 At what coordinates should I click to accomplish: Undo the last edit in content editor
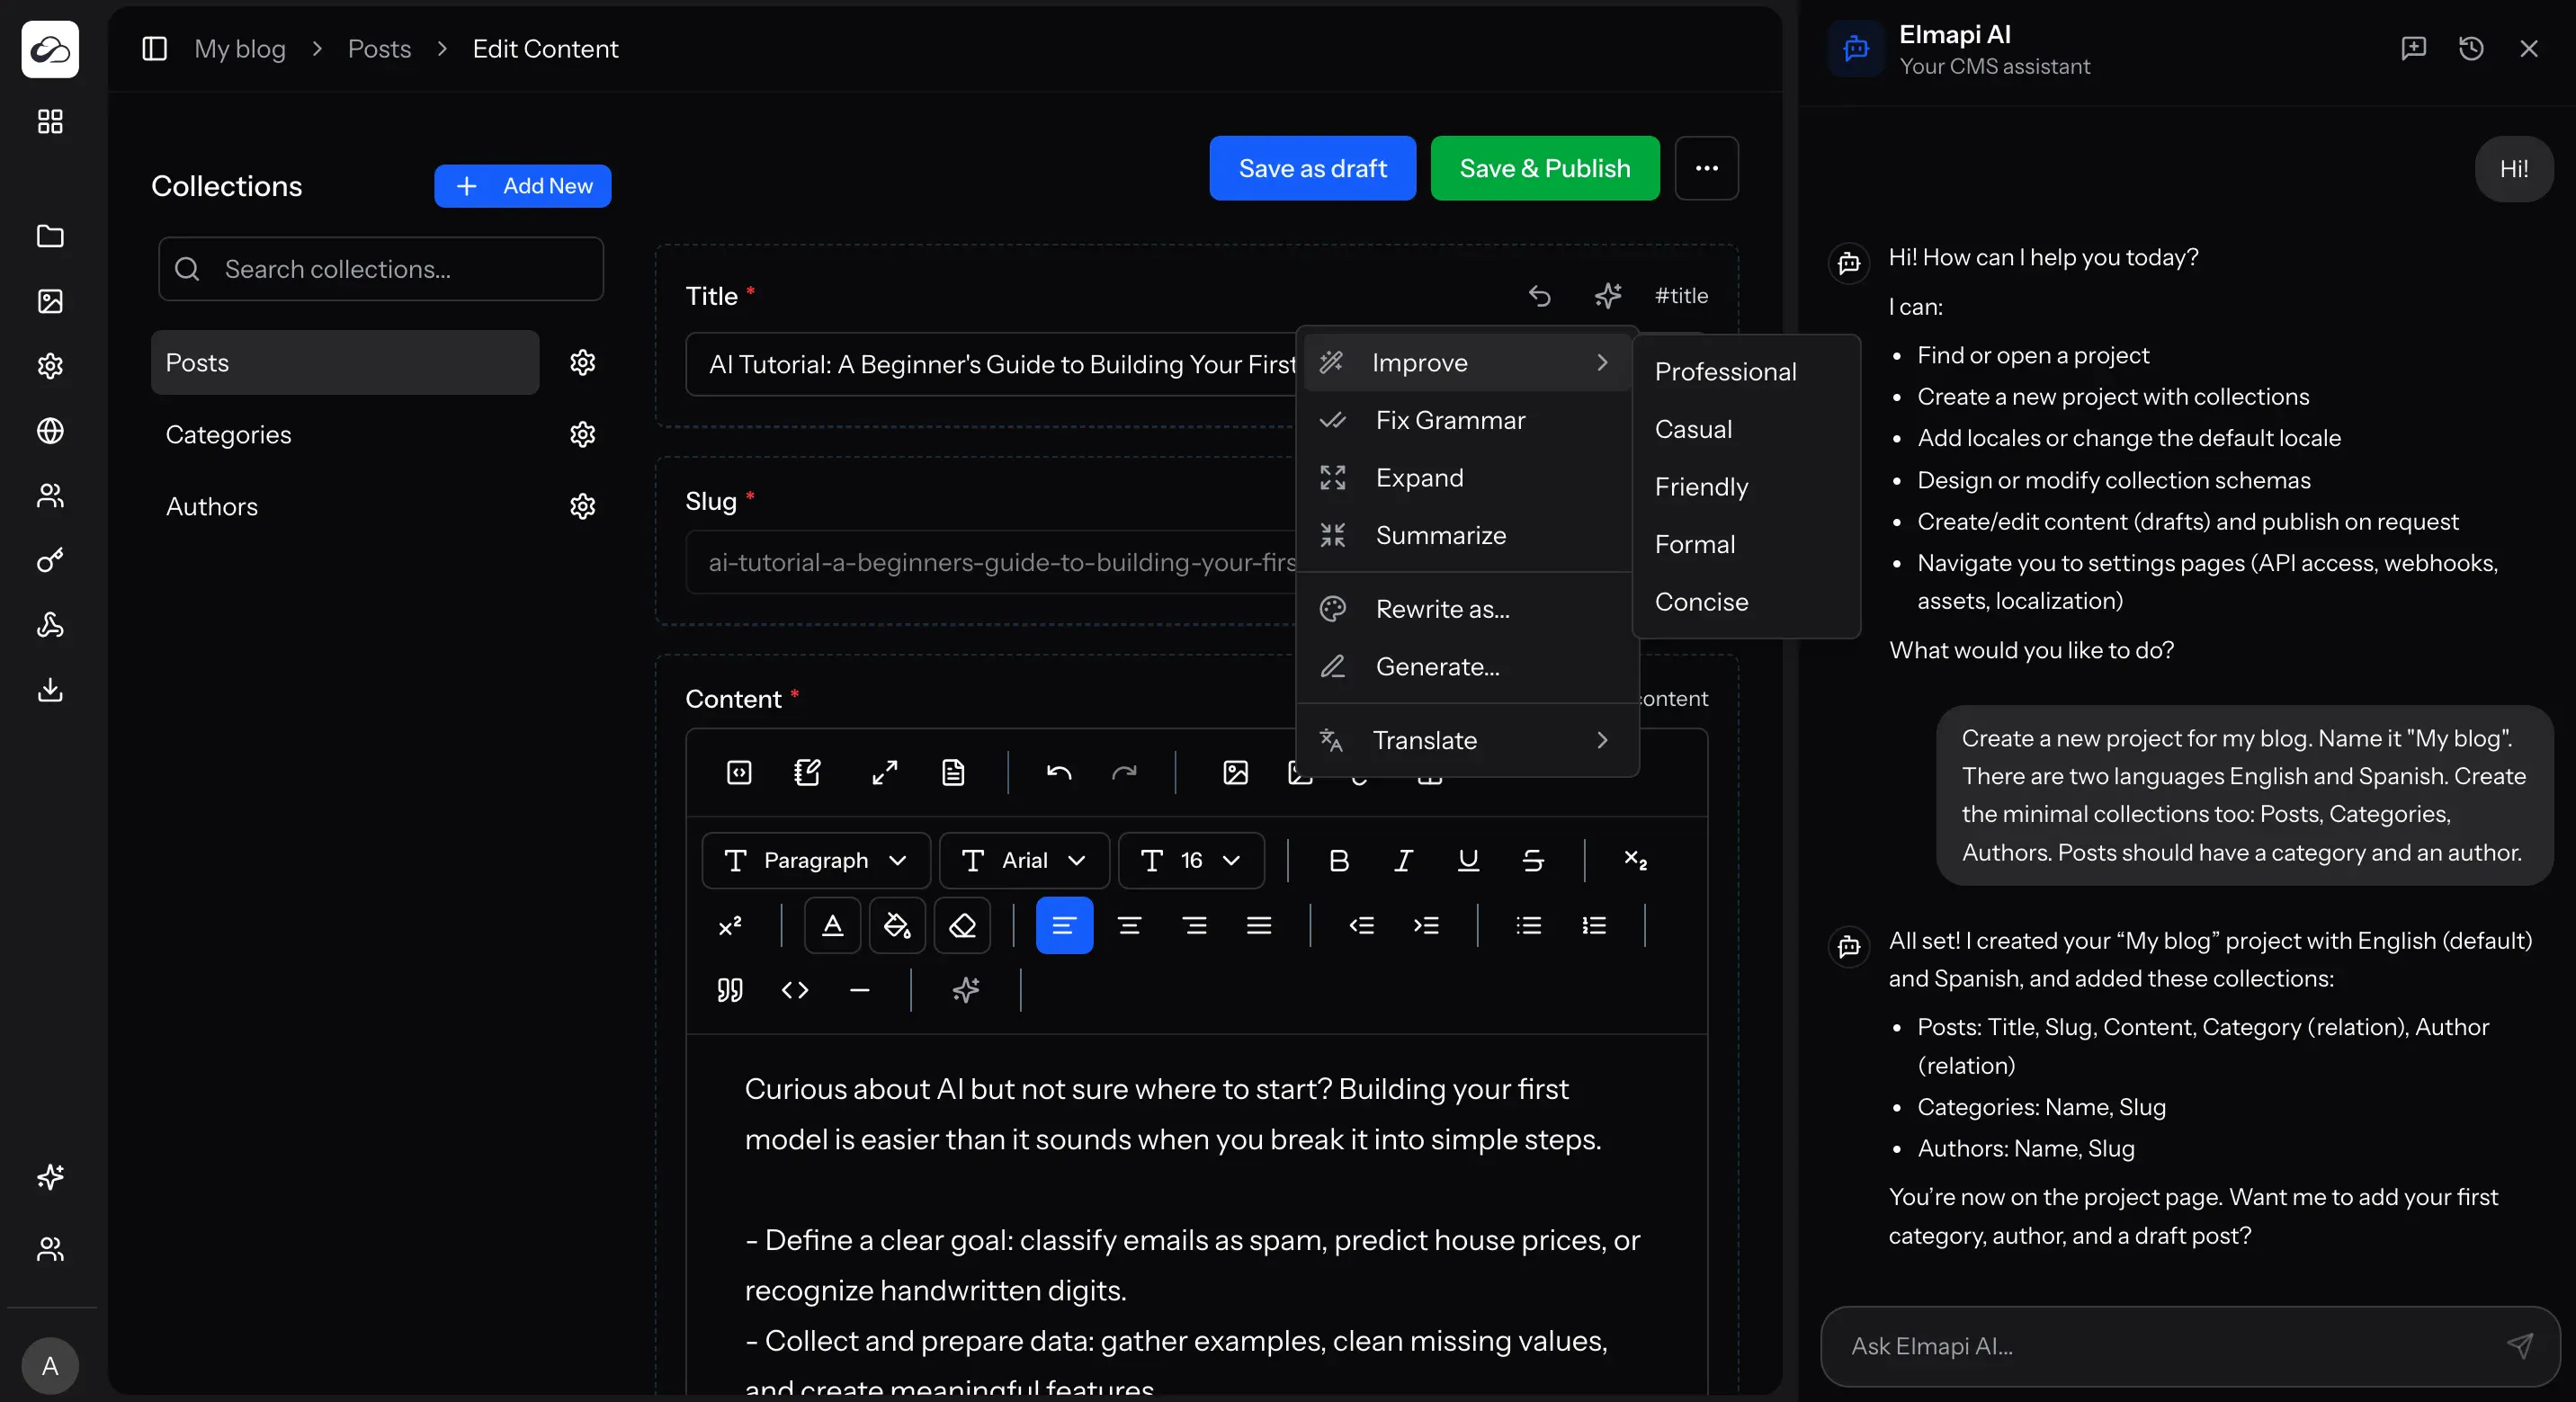tap(1059, 772)
